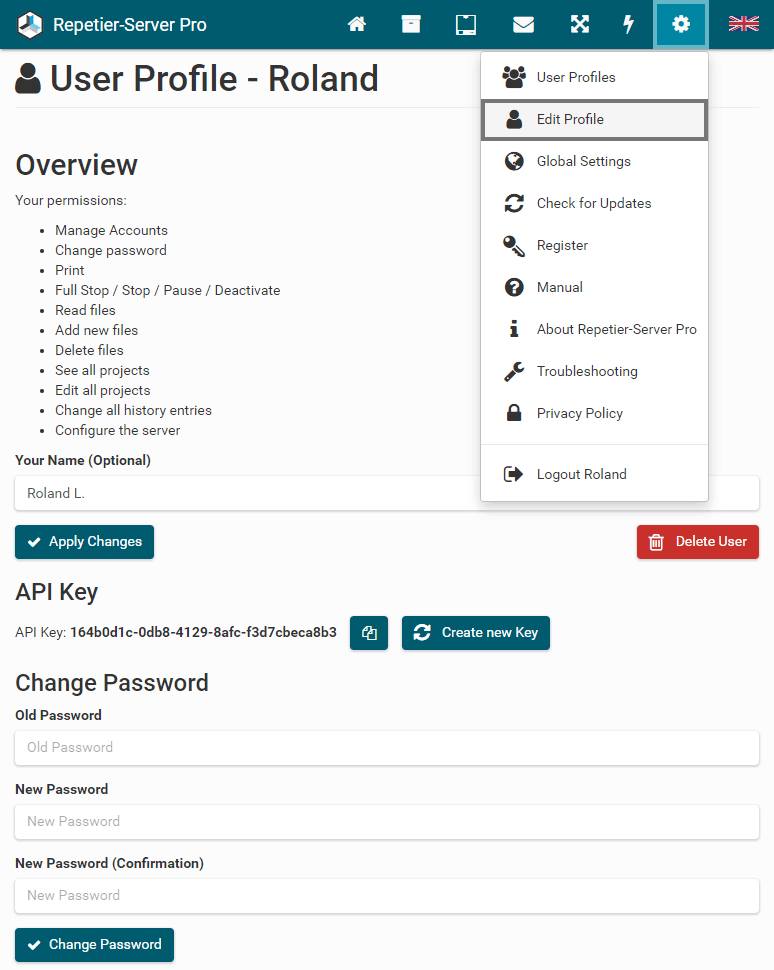Open the archive box icon in navbar
Viewport: 774px width, 970px height.
[x=411, y=24]
